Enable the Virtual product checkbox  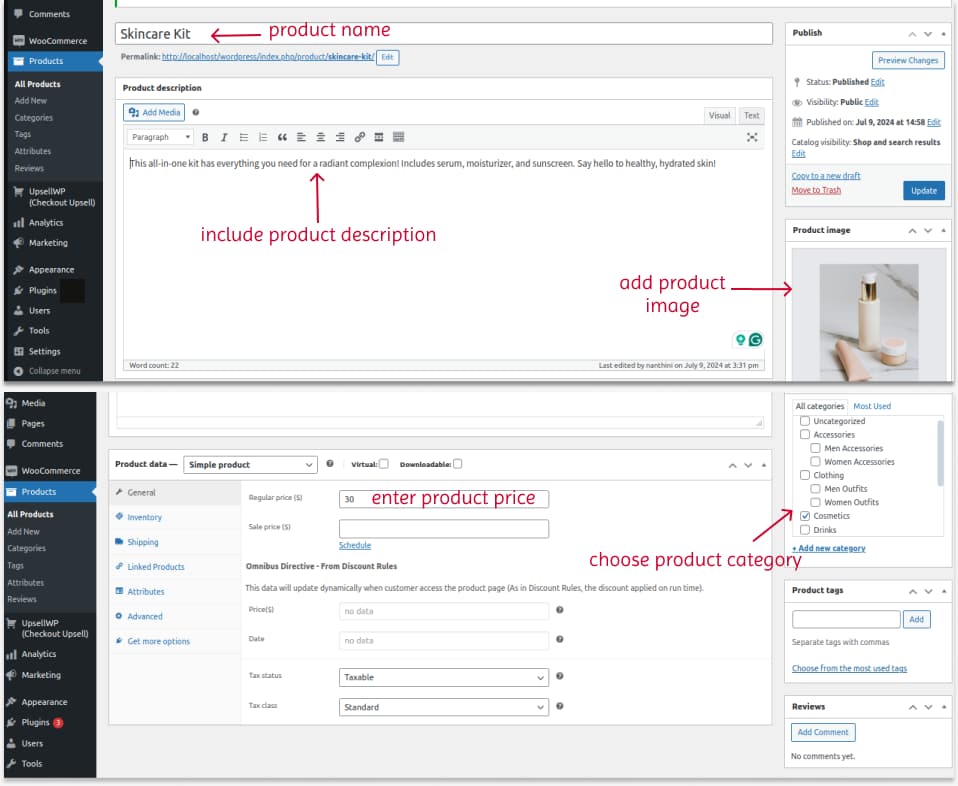pos(384,464)
